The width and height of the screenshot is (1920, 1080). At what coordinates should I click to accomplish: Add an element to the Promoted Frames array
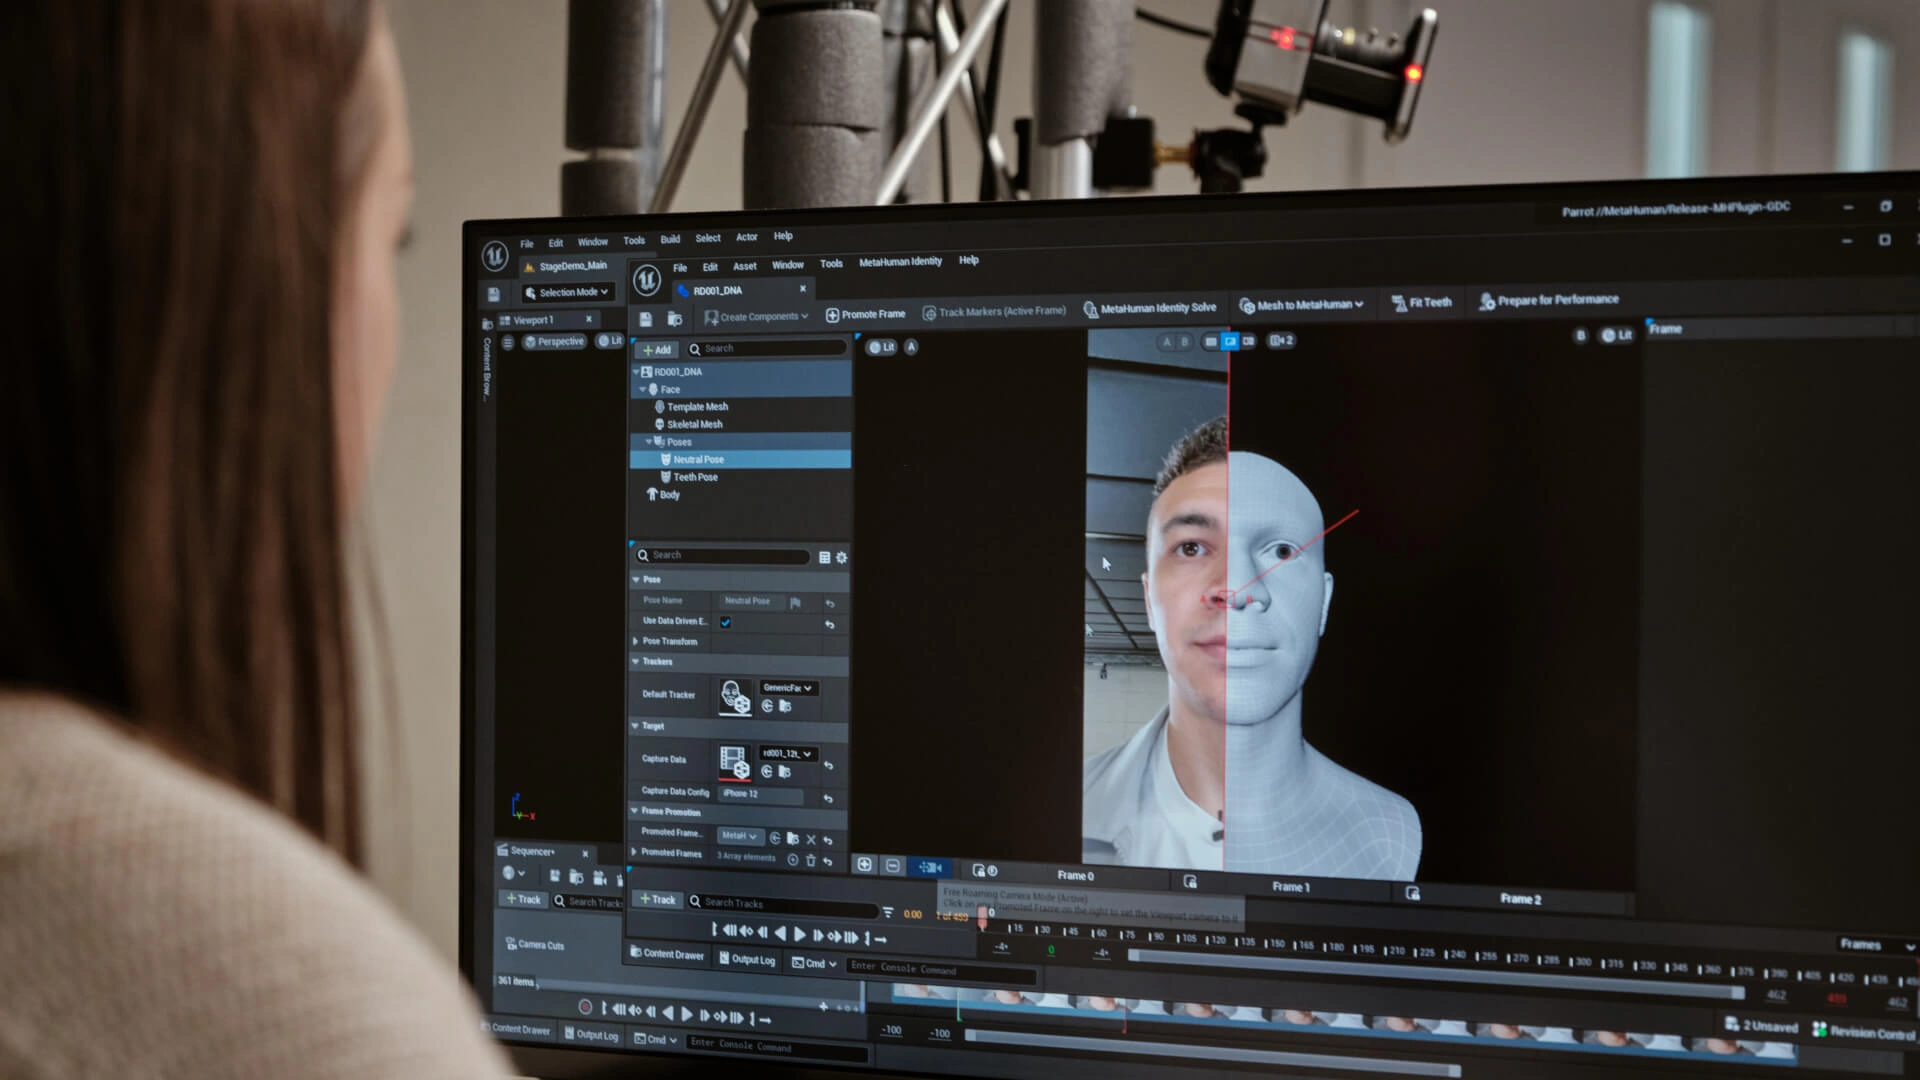[792, 859]
